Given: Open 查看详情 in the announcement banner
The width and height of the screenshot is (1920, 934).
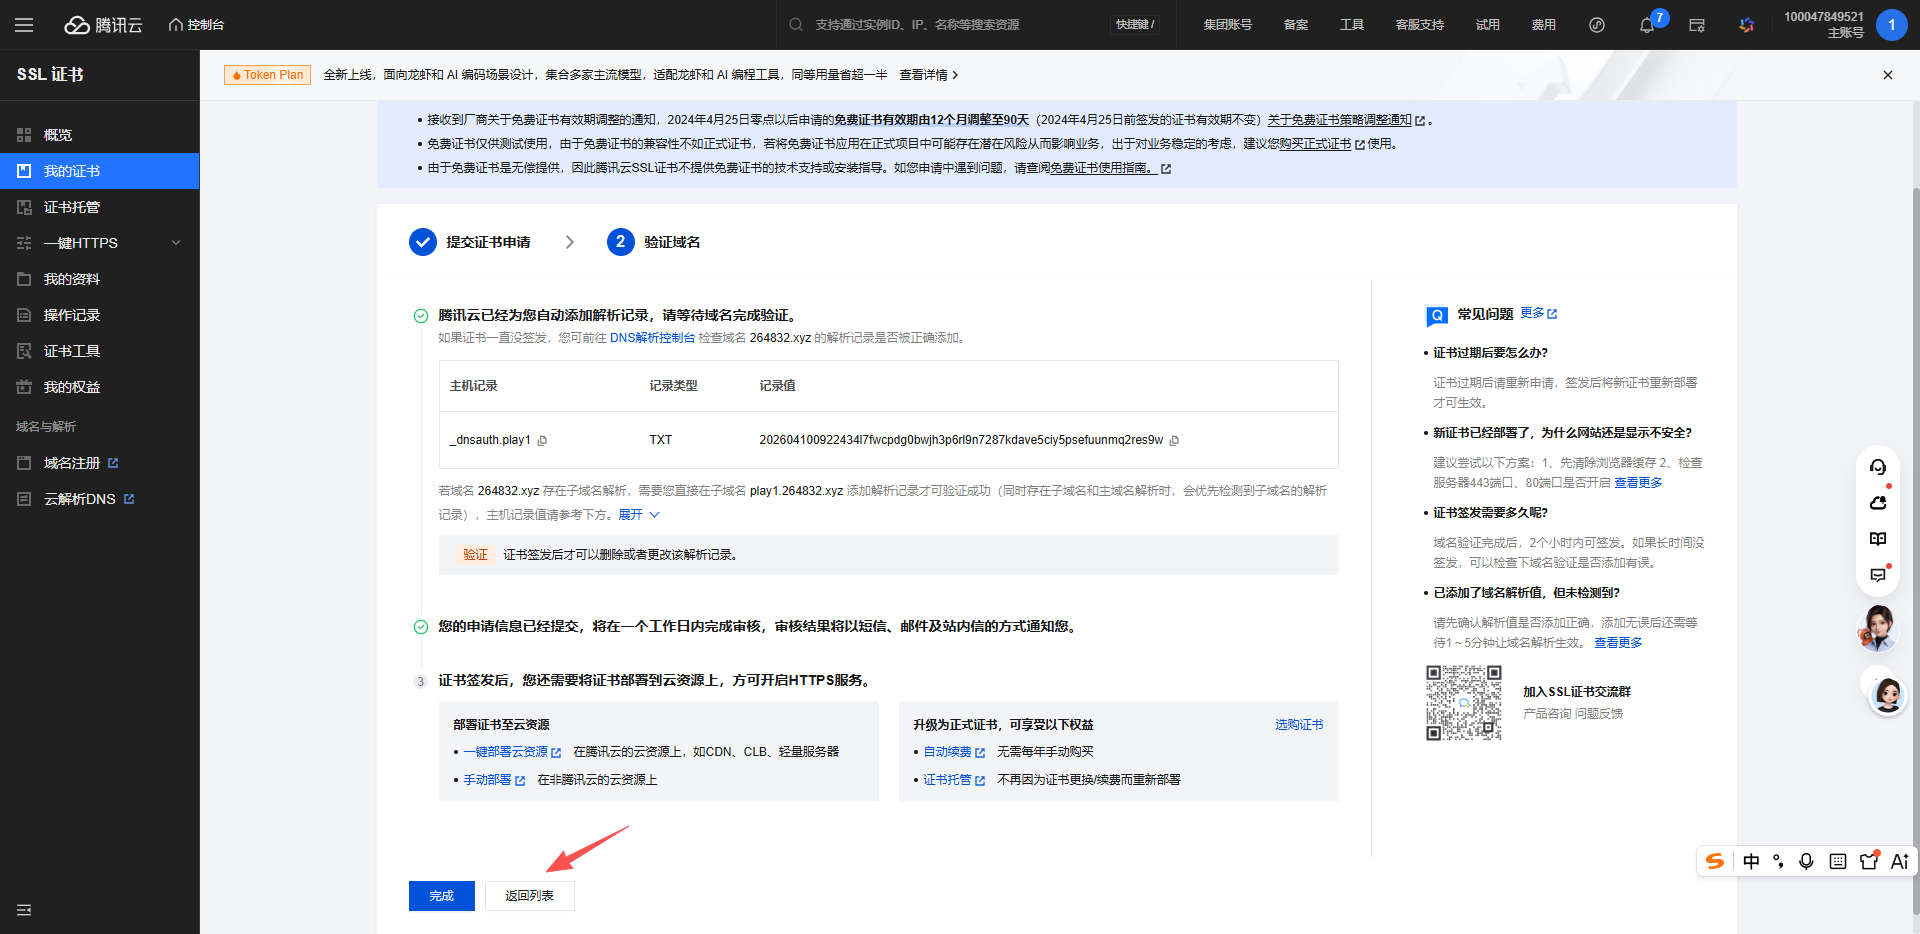Looking at the screenshot, I should click(928, 75).
